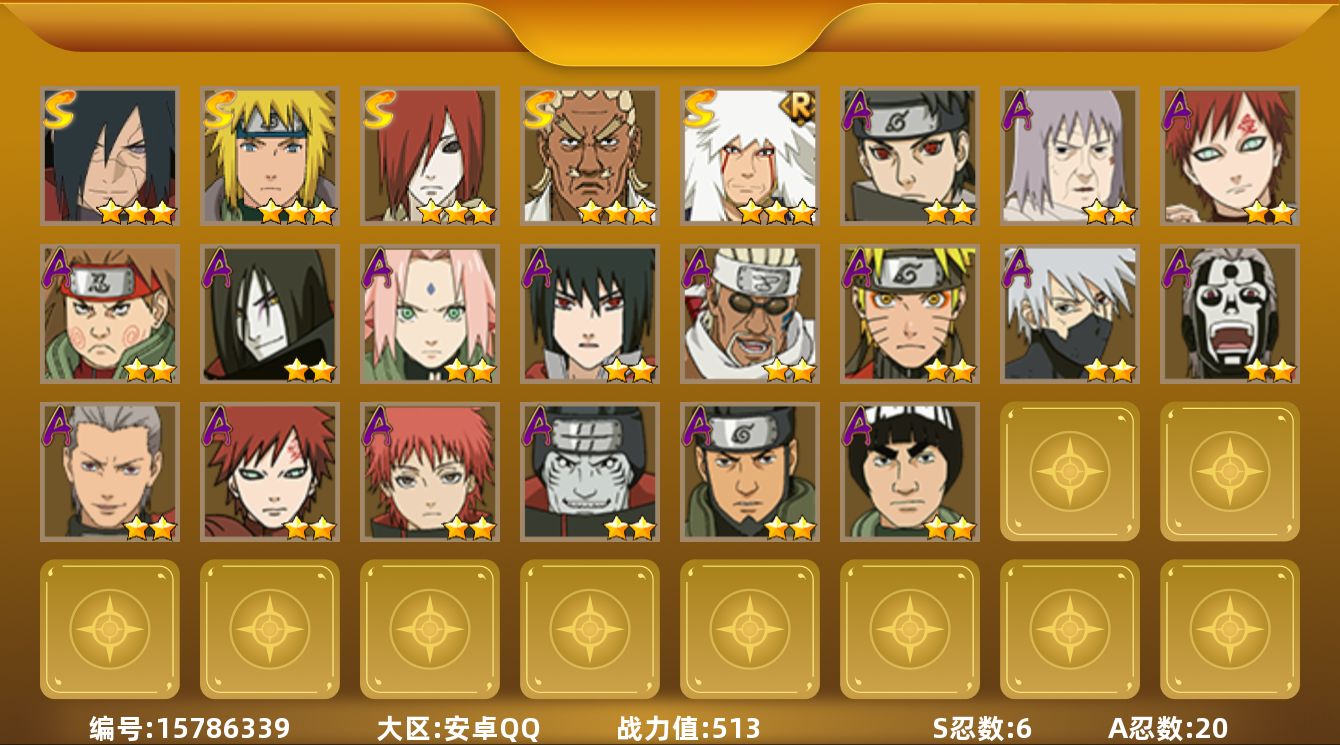Choose the S-rank Nagato red-haired portrait
This screenshot has height=745, width=1340.
(x=430, y=155)
